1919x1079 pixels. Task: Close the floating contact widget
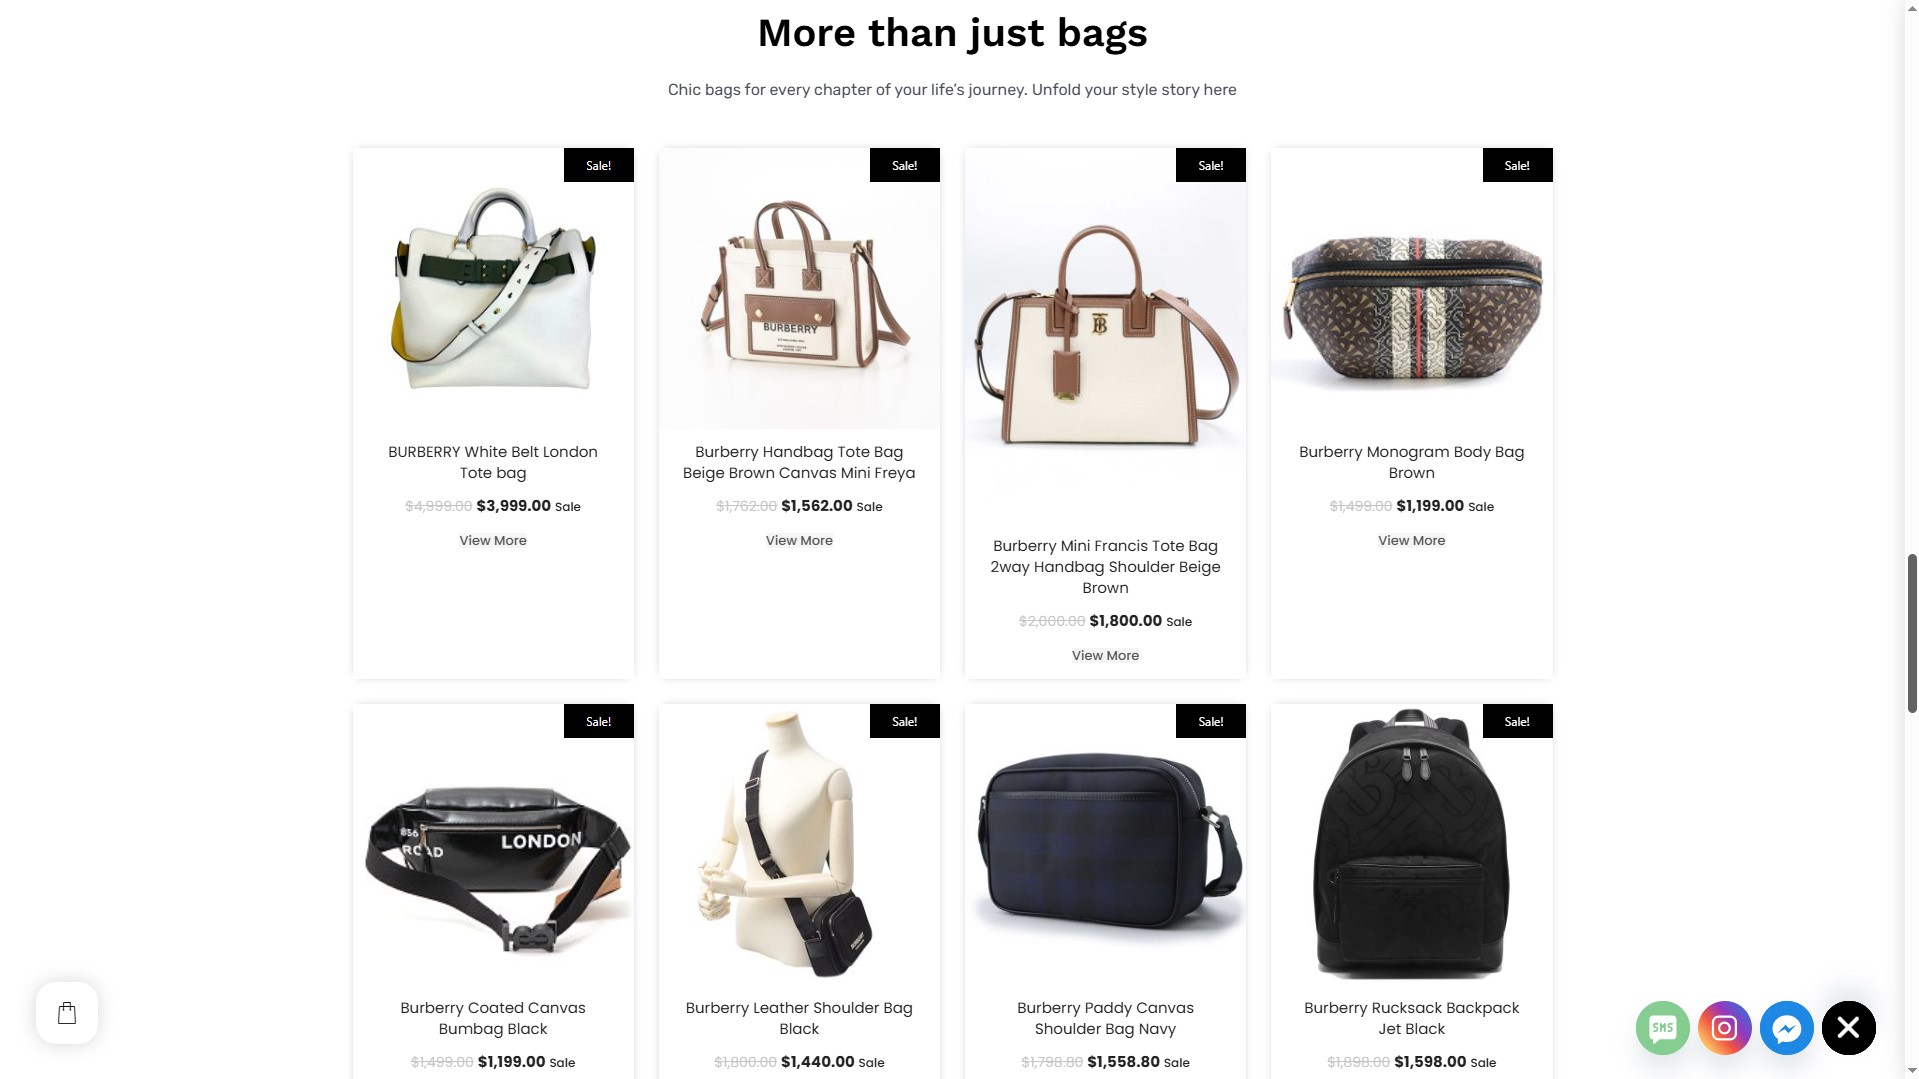click(x=1848, y=1028)
